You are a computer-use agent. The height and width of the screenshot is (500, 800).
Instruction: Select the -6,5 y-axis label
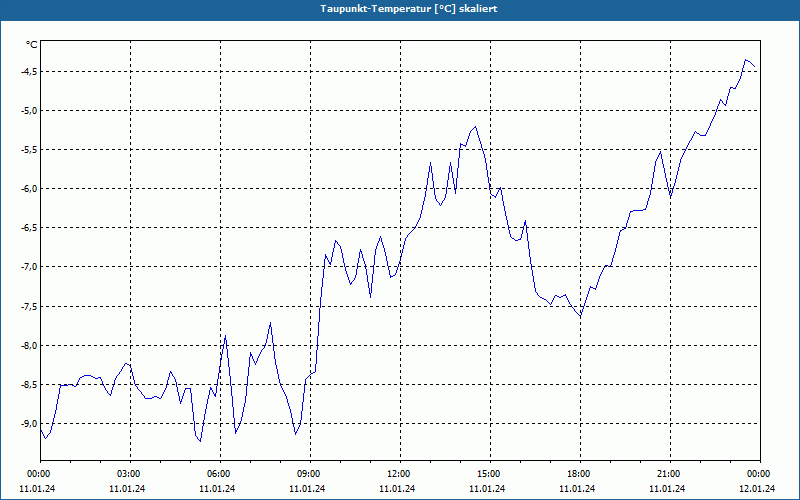pos(29,228)
